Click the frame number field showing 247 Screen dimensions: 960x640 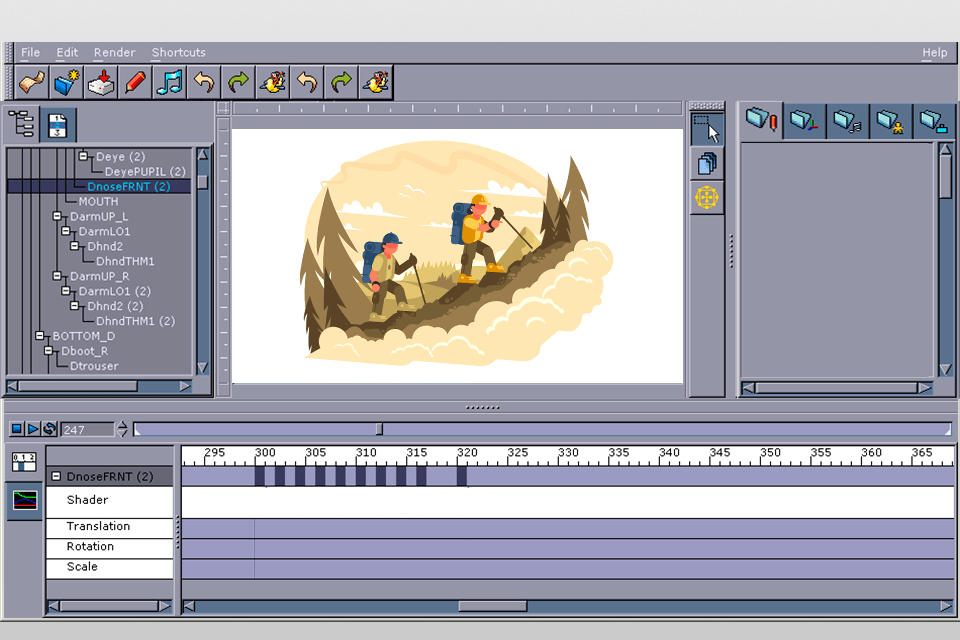(x=87, y=429)
